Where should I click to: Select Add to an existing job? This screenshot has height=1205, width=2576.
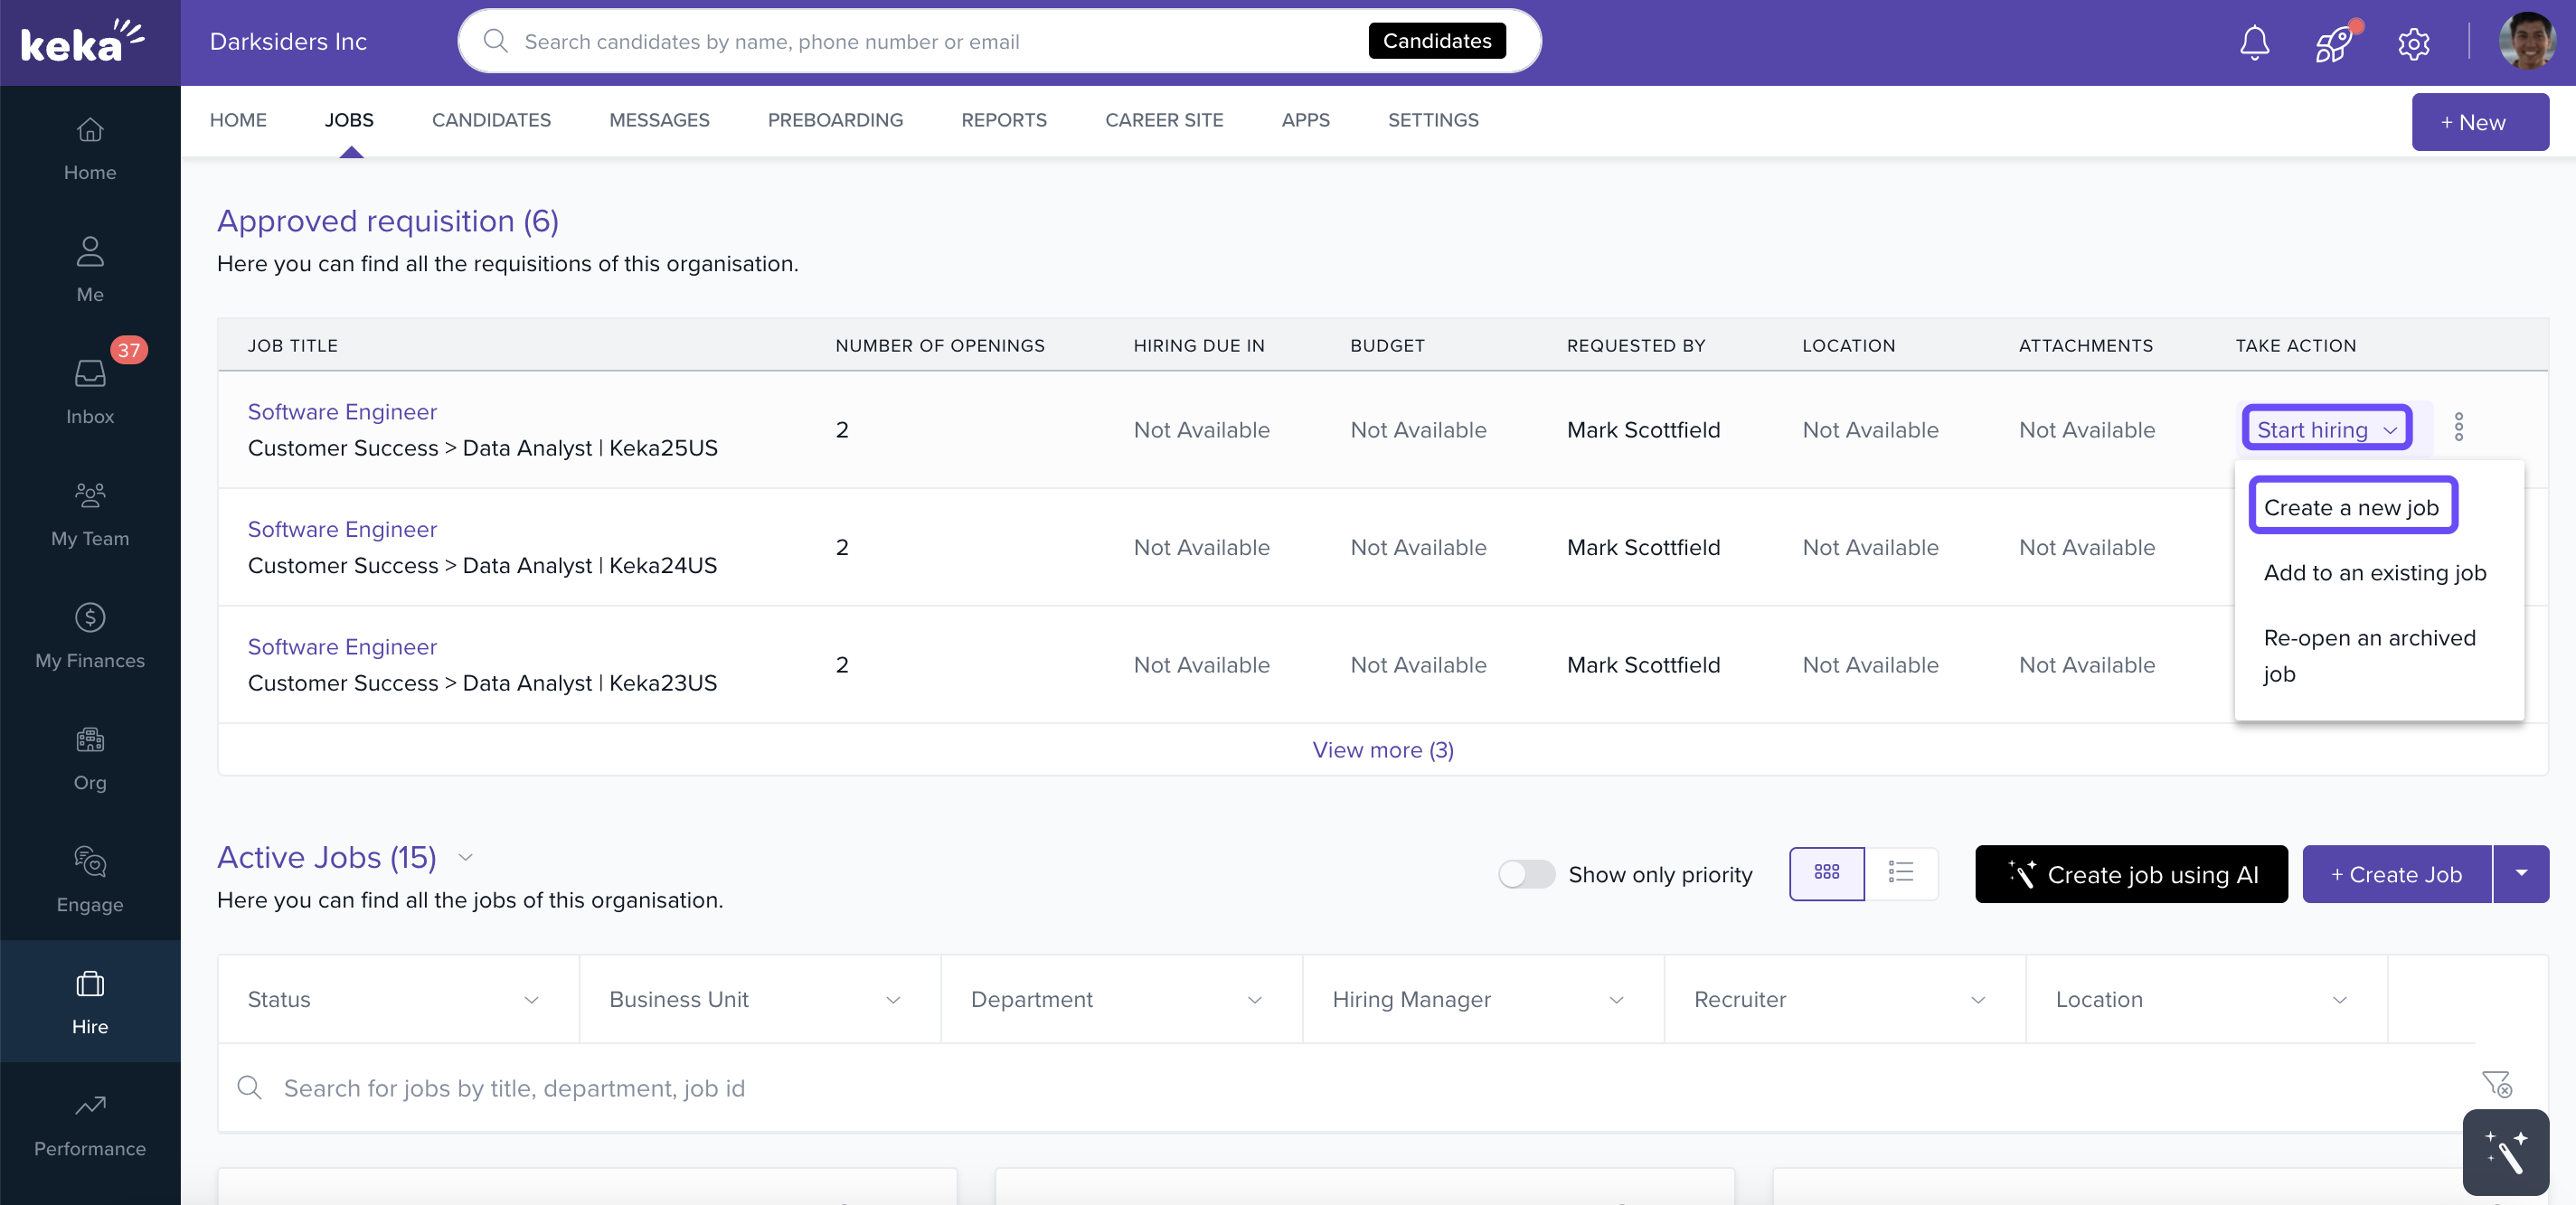[x=2374, y=572]
